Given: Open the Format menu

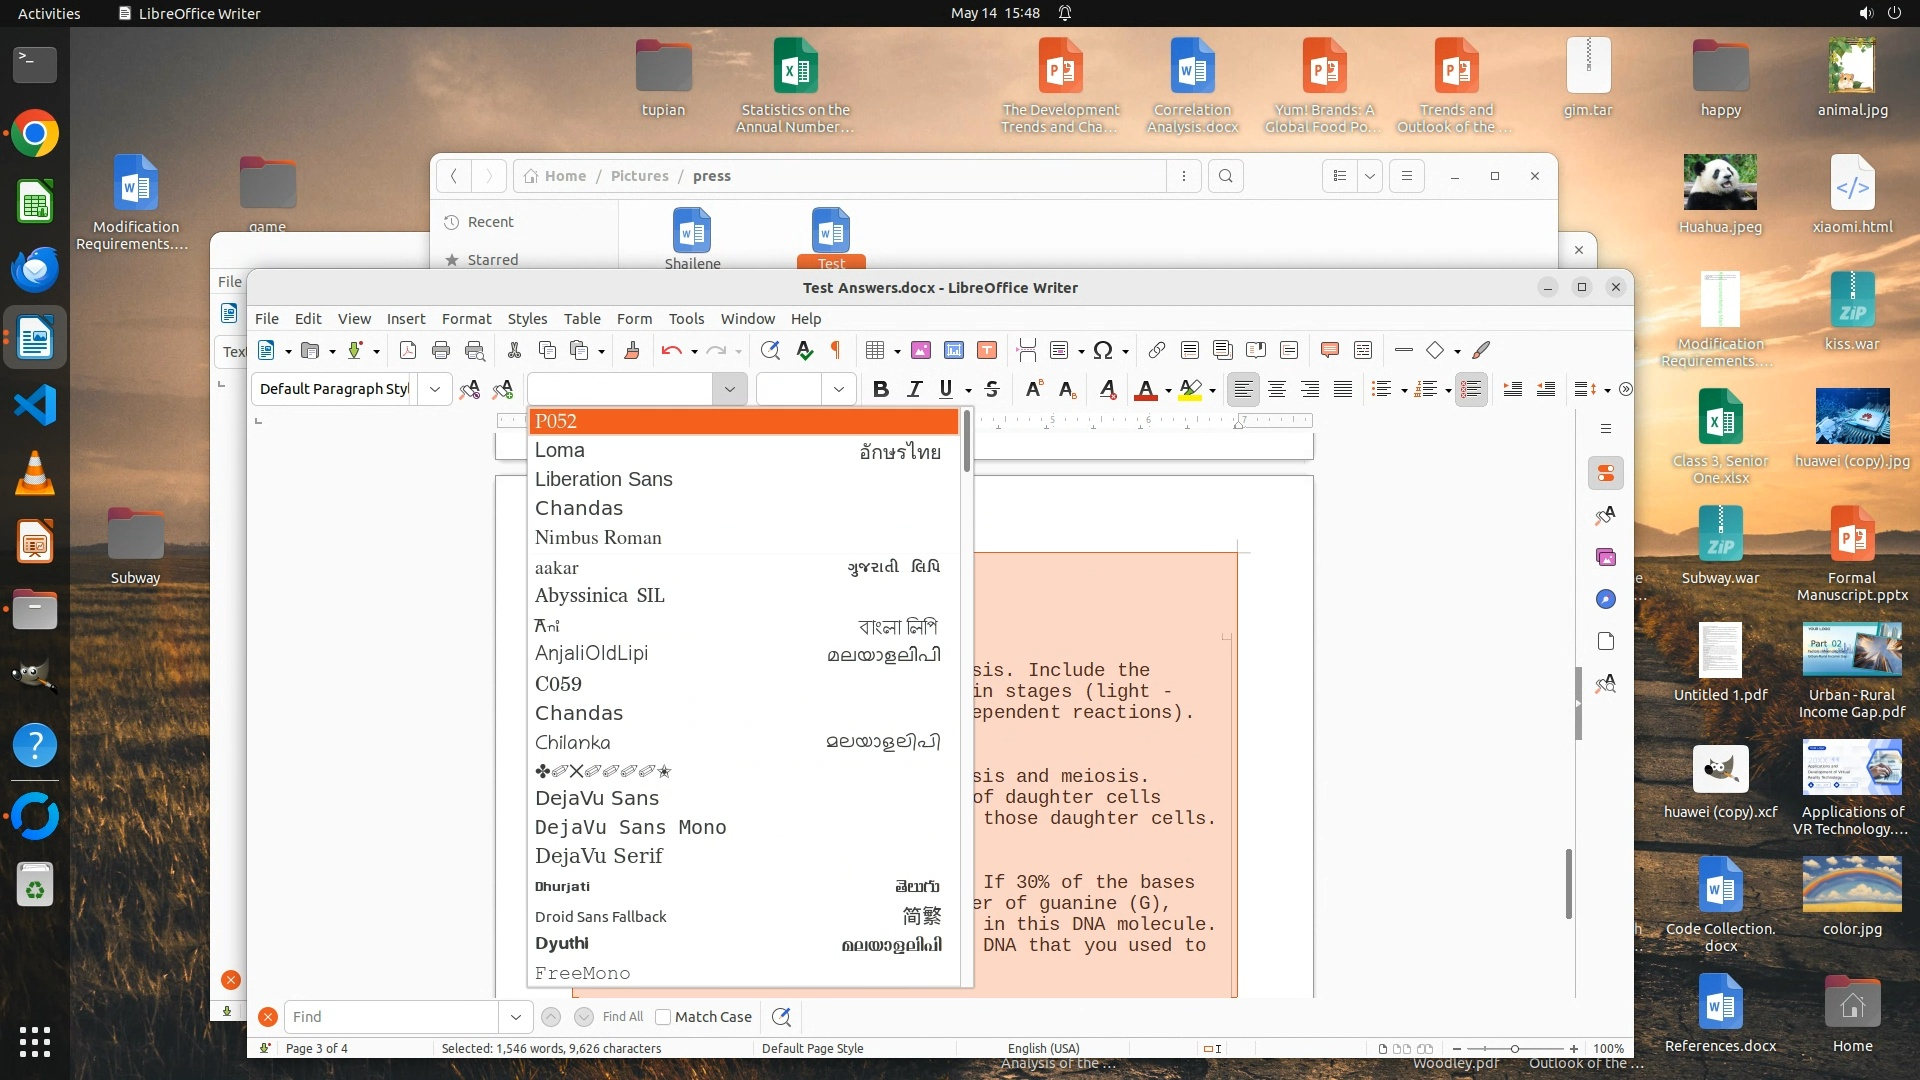Looking at the screenshot, I should click(x=466, y=318).
